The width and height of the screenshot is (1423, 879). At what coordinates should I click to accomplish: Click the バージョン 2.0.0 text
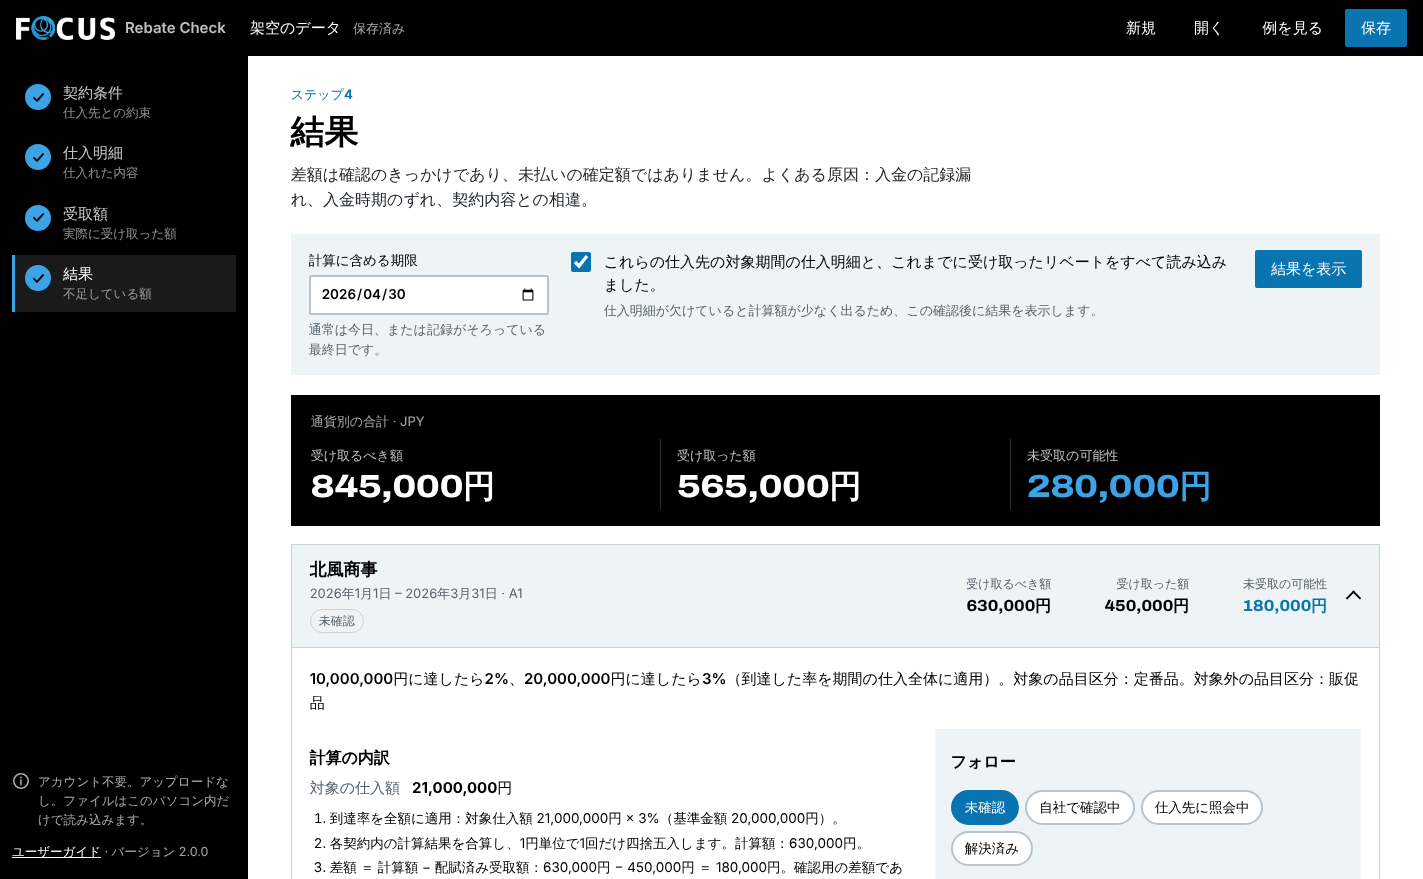160,852
